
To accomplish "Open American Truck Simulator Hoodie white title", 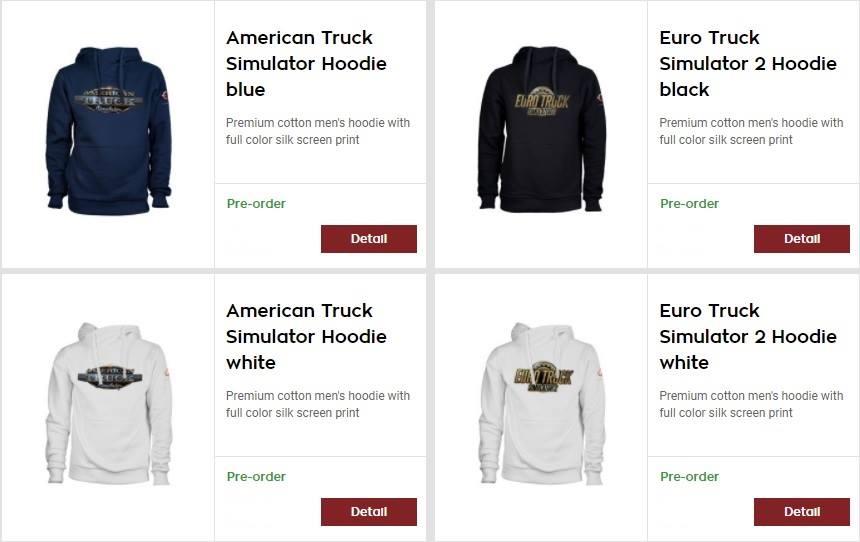I will tap(306, 336).
